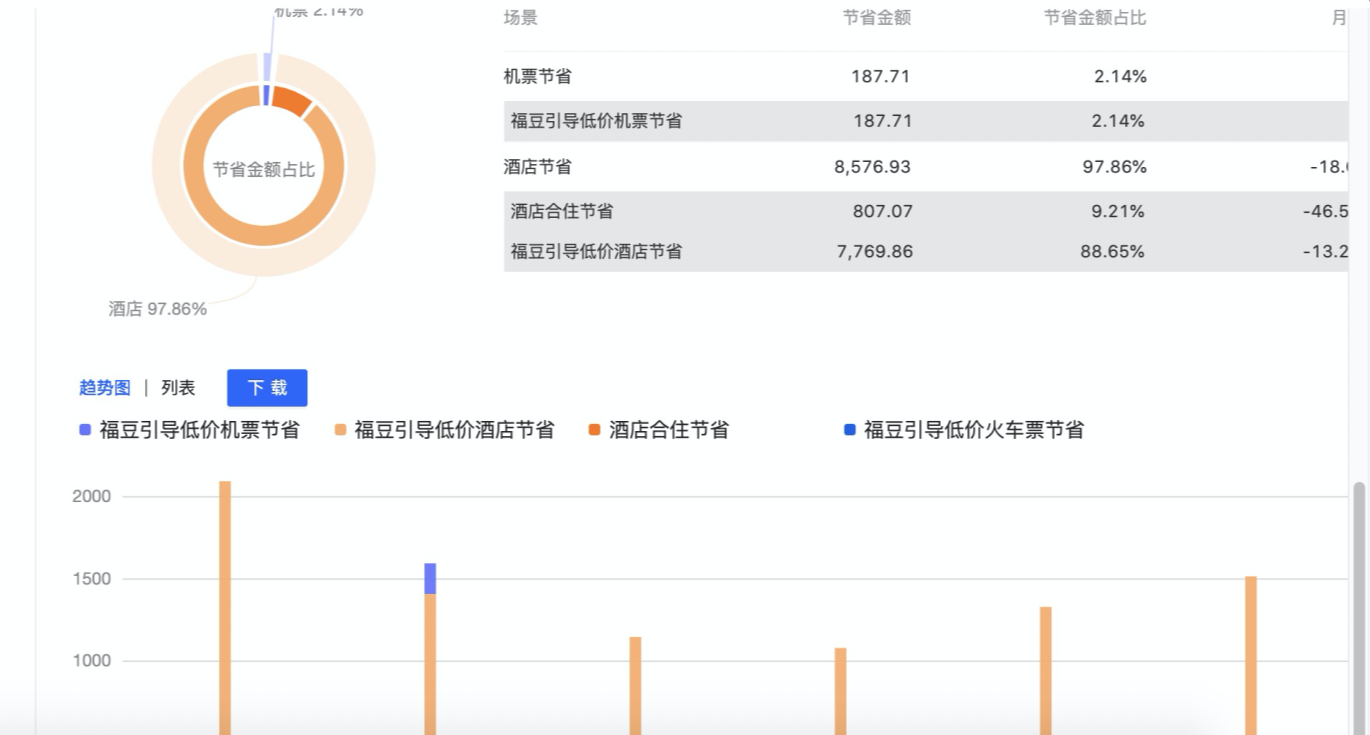The image size is (1370, 735).
Task: Toggle the 福豆引导低价酒店节省 legend item
Action: click(x=444, y=430)
